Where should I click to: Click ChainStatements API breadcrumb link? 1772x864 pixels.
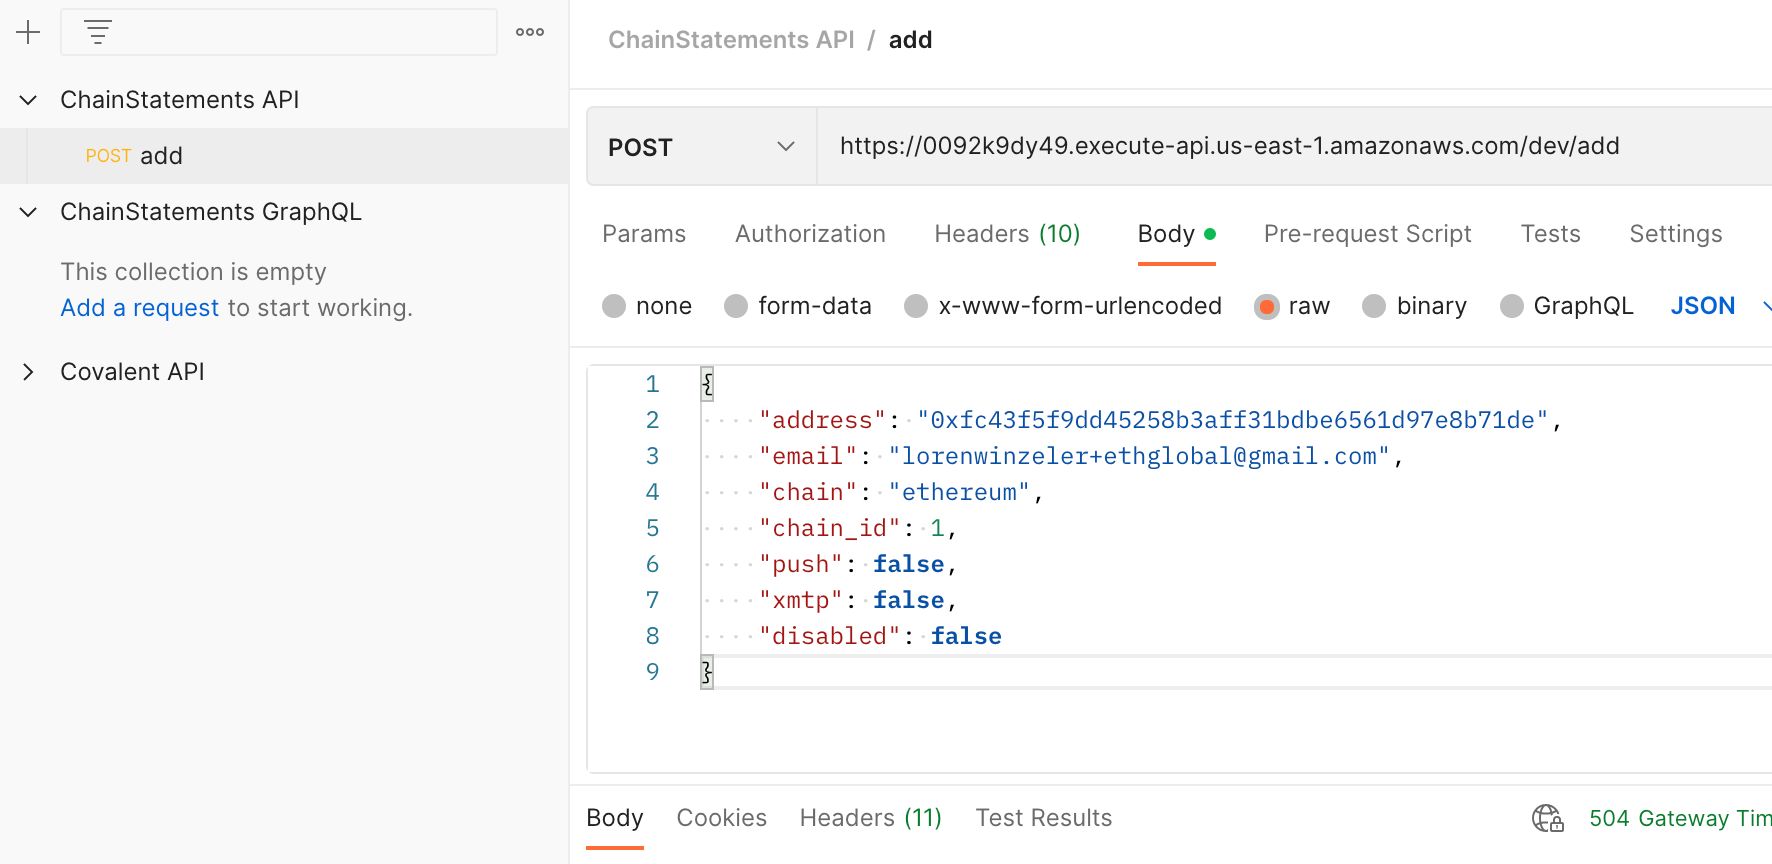click(731, 40)
